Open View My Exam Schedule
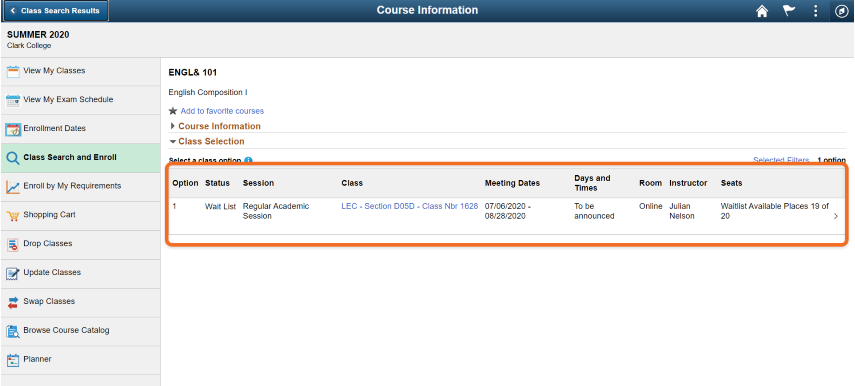Screen dimensions: 855x386 [80, 100]
